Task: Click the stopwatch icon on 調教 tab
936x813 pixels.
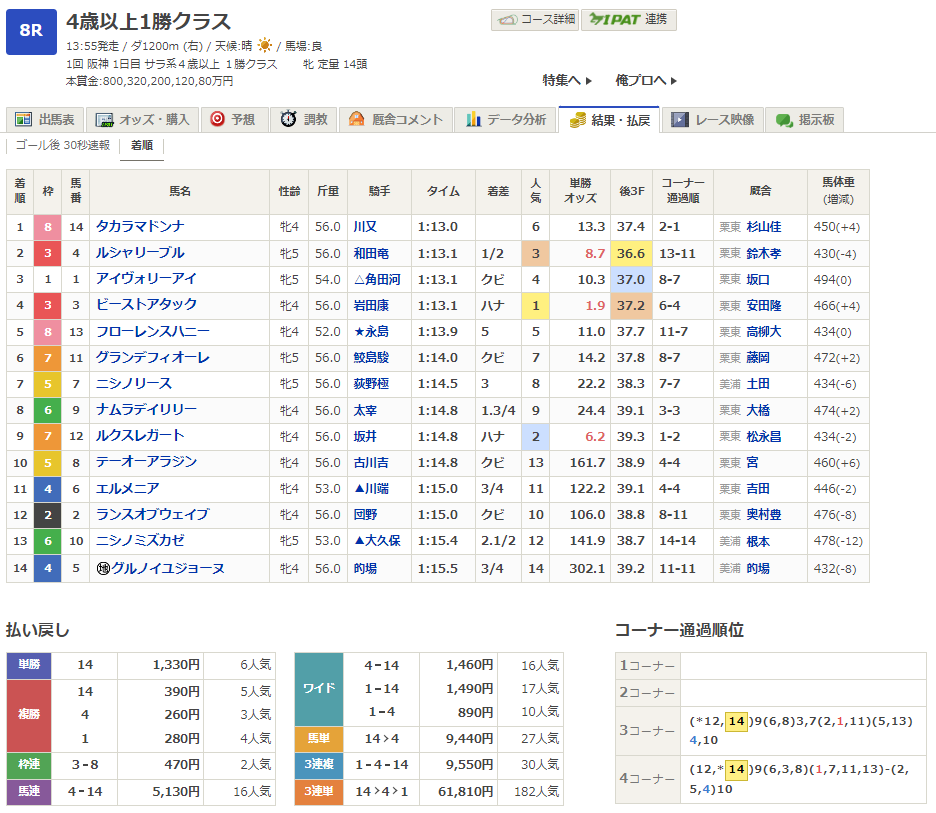Action: tap(288, 120)
